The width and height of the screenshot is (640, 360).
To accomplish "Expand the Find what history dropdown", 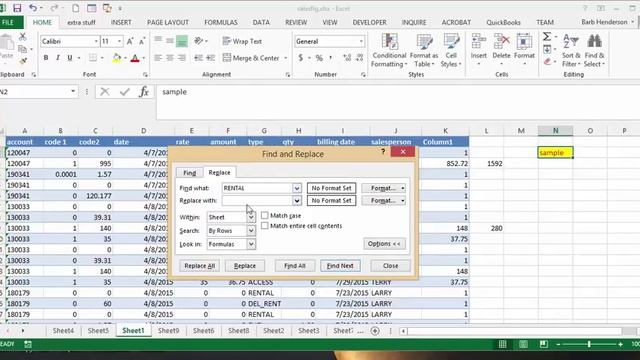I will click(297, 188).
